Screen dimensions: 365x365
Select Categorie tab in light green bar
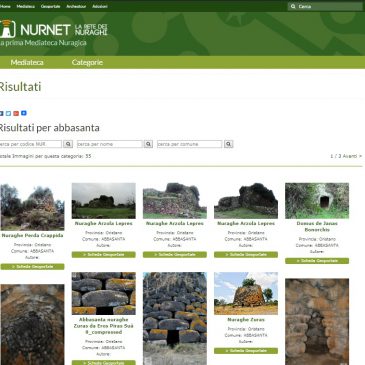pos(87,62)
